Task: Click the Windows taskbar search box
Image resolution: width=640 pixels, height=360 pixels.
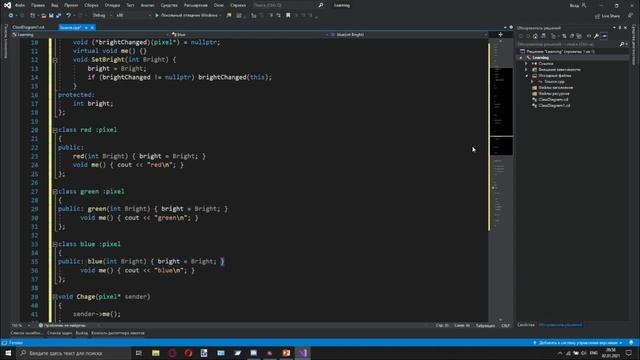Action: (x=73, y=353)
